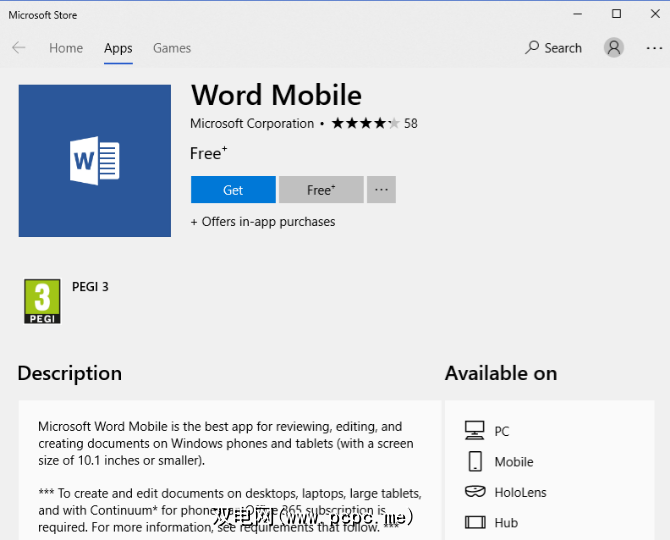
Task: Minimize the Microsoft Store window
Action: pyautogui.click(x=578, y=14)
